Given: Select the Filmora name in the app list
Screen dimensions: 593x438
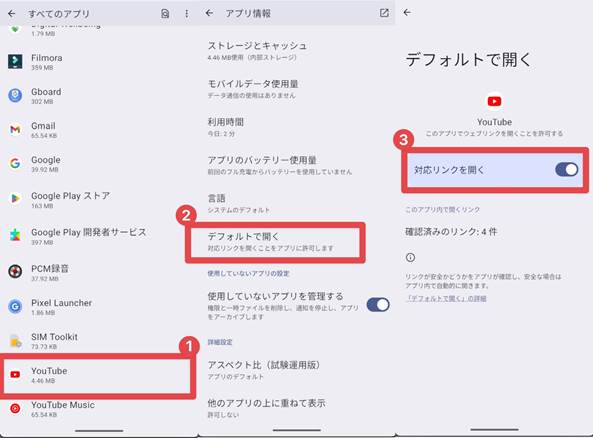Looking at the screenshot, I should coord(47,58).
